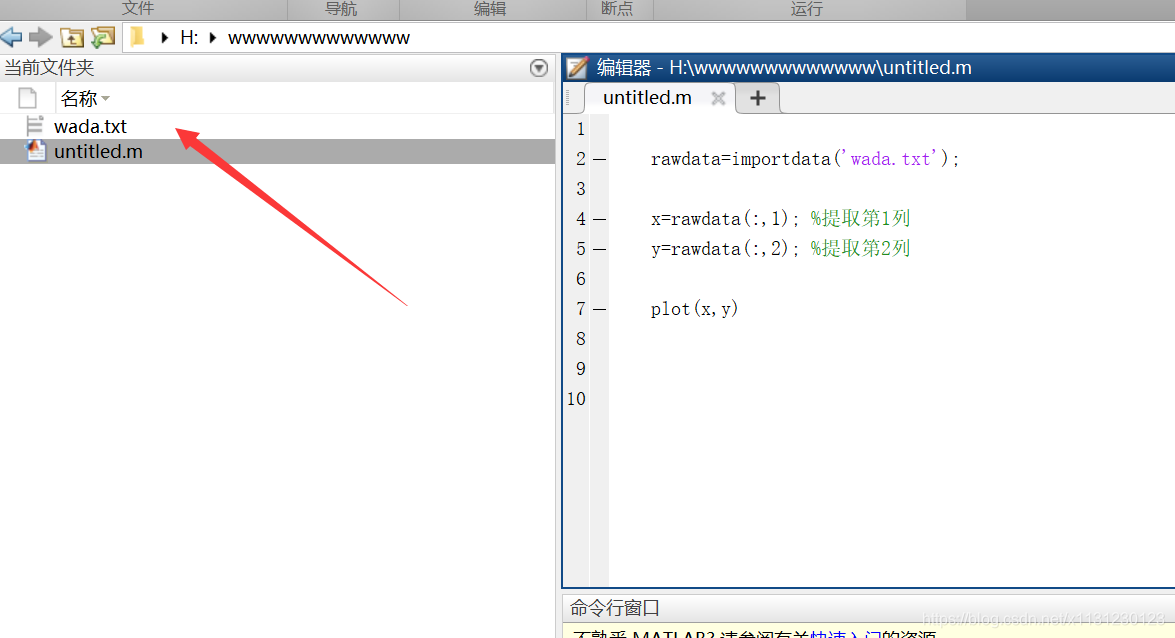Sort files by the 名称 column header
This screenshot has height=638, width=1175.
(x=79, y=98)
